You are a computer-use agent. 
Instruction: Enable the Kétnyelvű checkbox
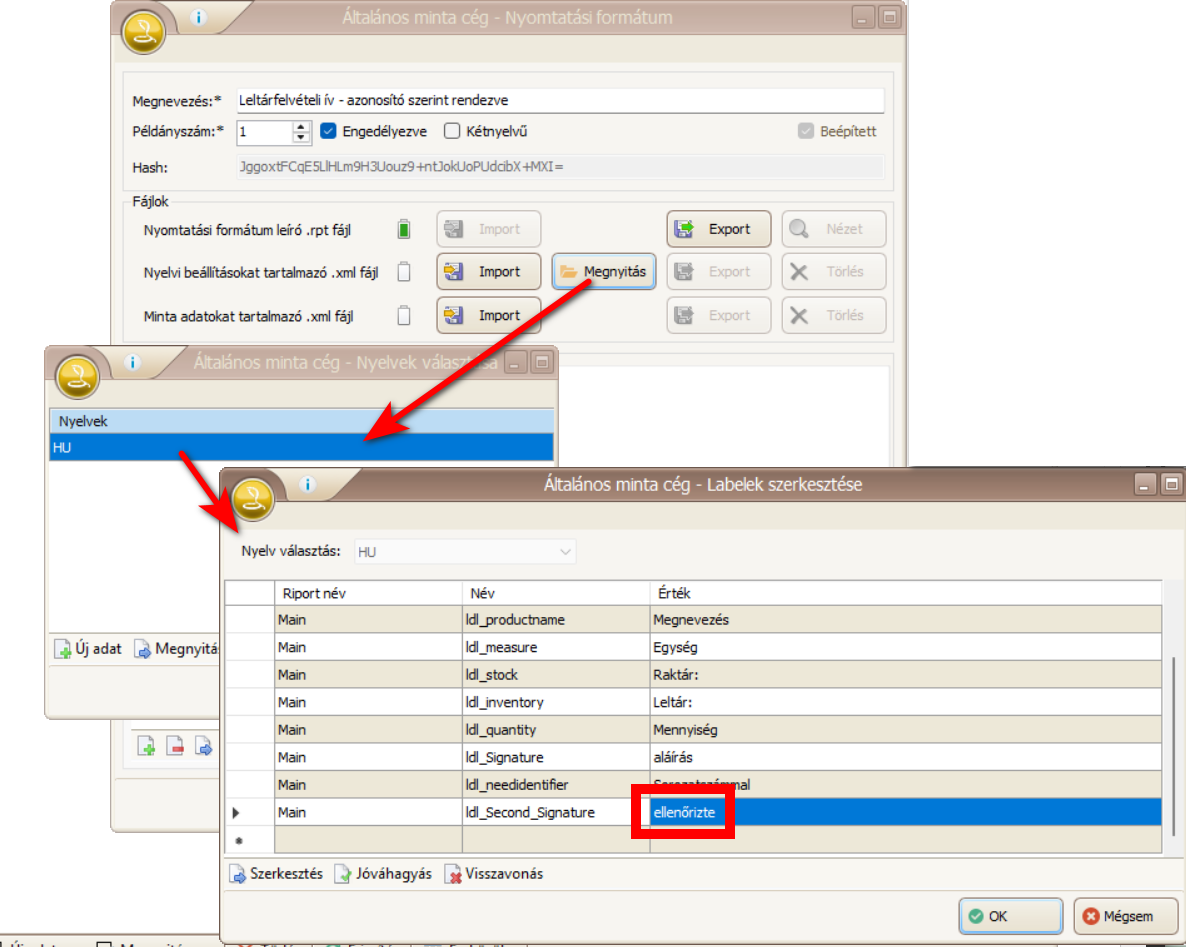[452, 131]
